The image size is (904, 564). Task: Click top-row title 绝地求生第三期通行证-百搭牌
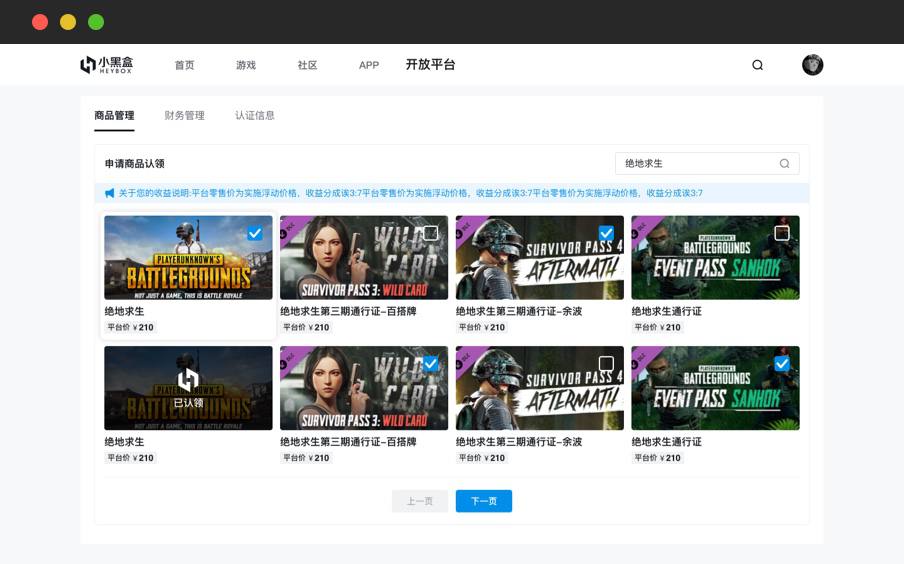pyautogui.click(x=348, y=311)
